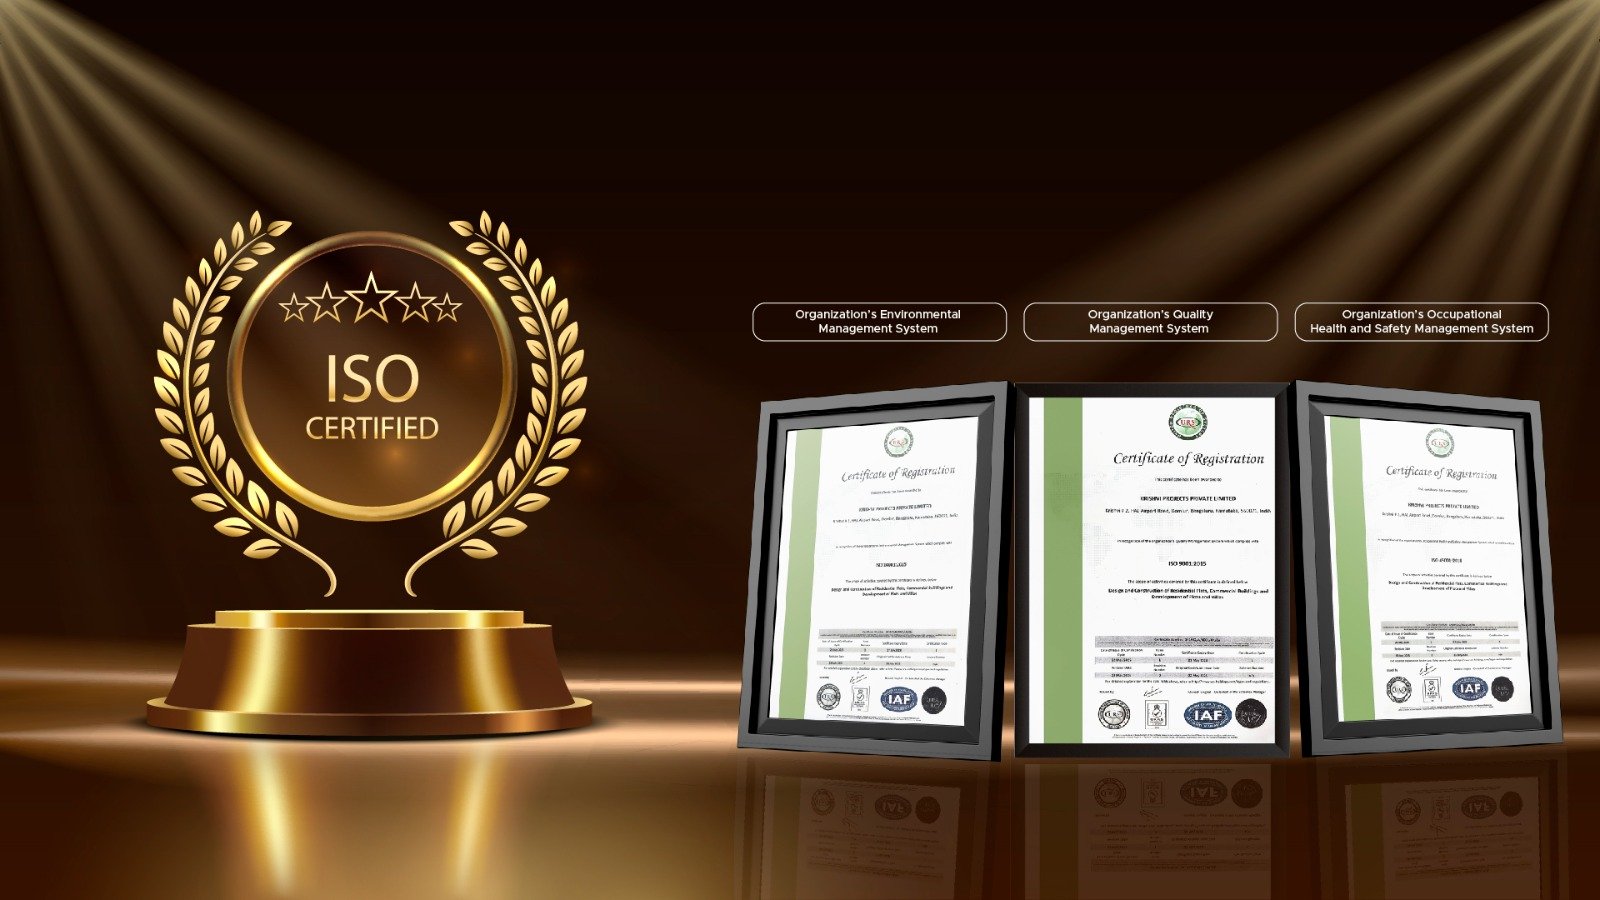This screenshot has width=1600, height=900.
Task: Click the Certificate of Registration heading
Action: [x=1187, y=458]
